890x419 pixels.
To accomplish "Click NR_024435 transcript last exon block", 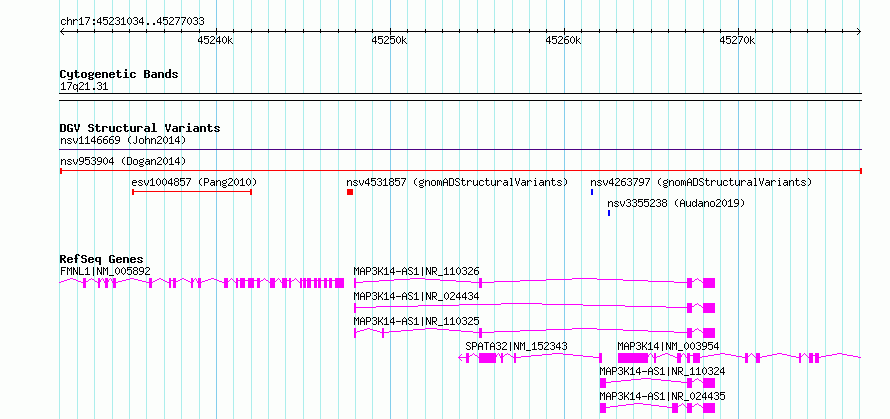I will point(709,408).
